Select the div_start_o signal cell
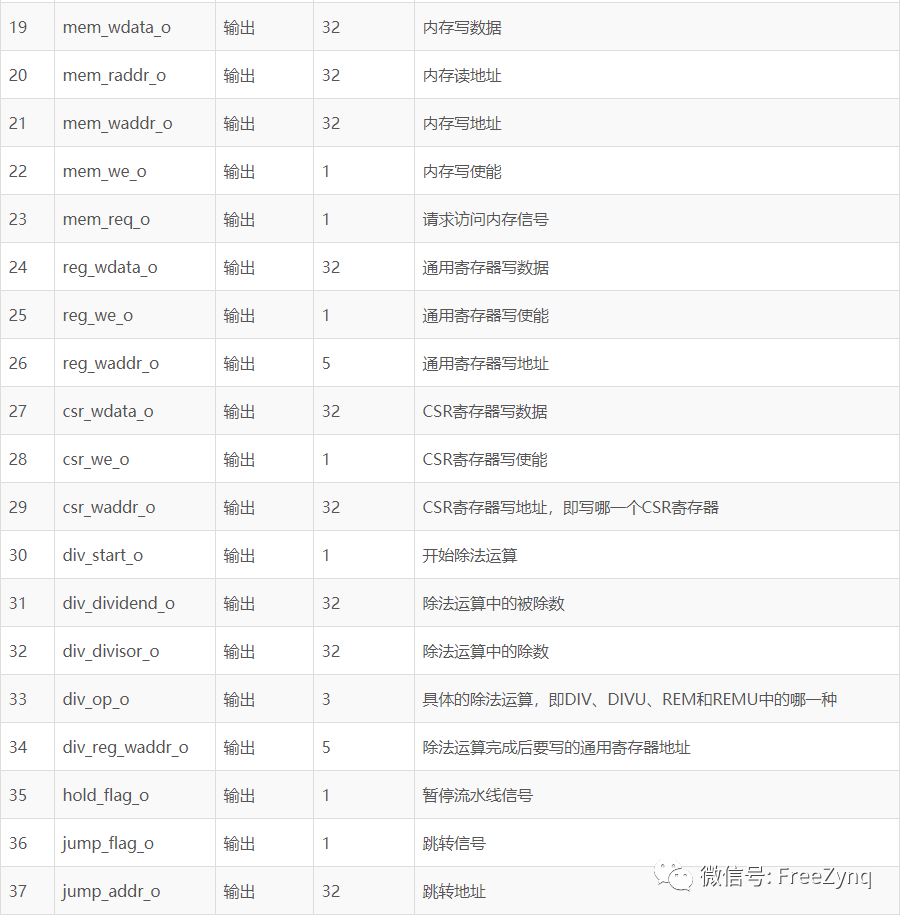Image resolution: width=902 pixels, height=918 pixels. pos(103,555)
